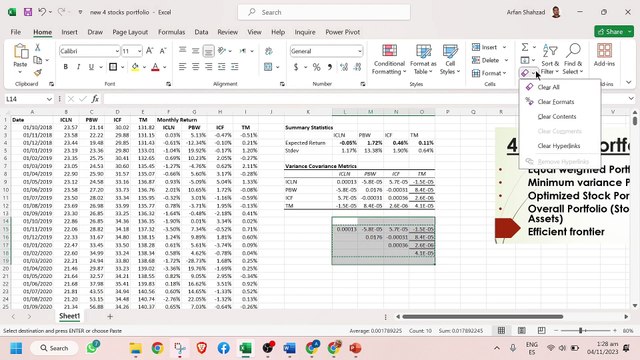The image size is (640, 360).
Task: Switch to Page Break Preview view
Action: pyautogui.click(x=542, y=330)
